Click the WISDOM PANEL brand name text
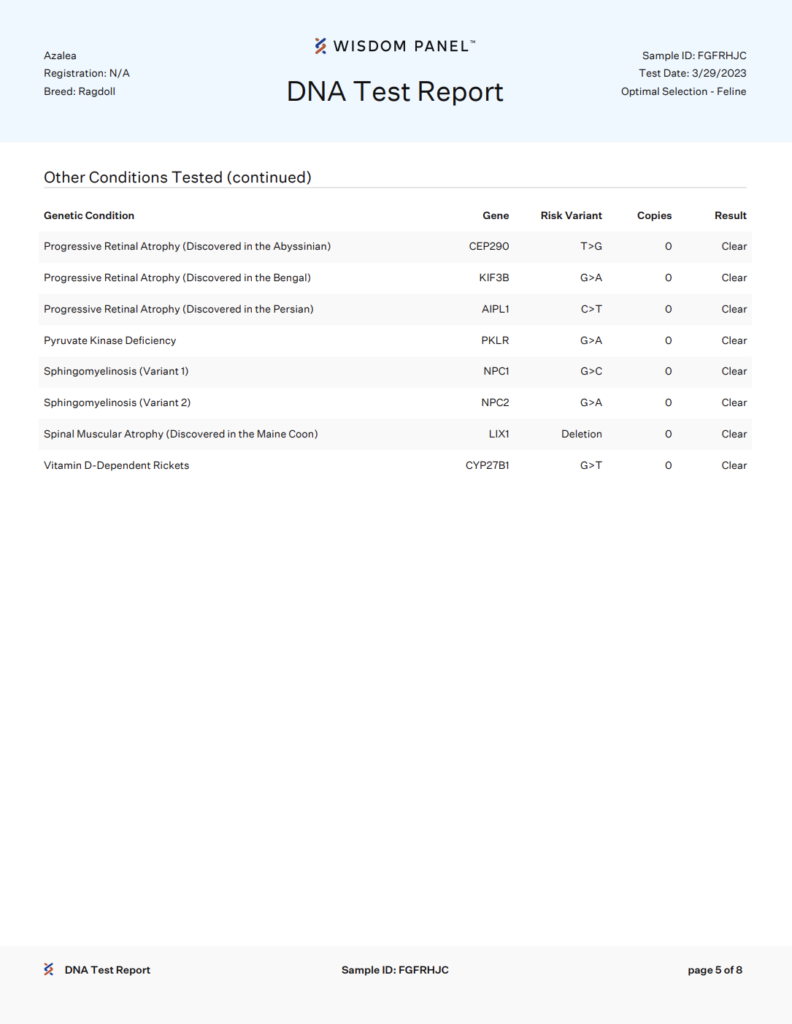The width and height of the screenshot is (792, 1024). pos(404,46)
